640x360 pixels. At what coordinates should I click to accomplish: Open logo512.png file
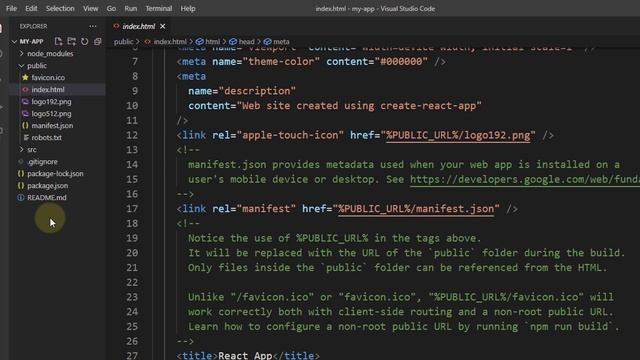click(x=51, y=113)
